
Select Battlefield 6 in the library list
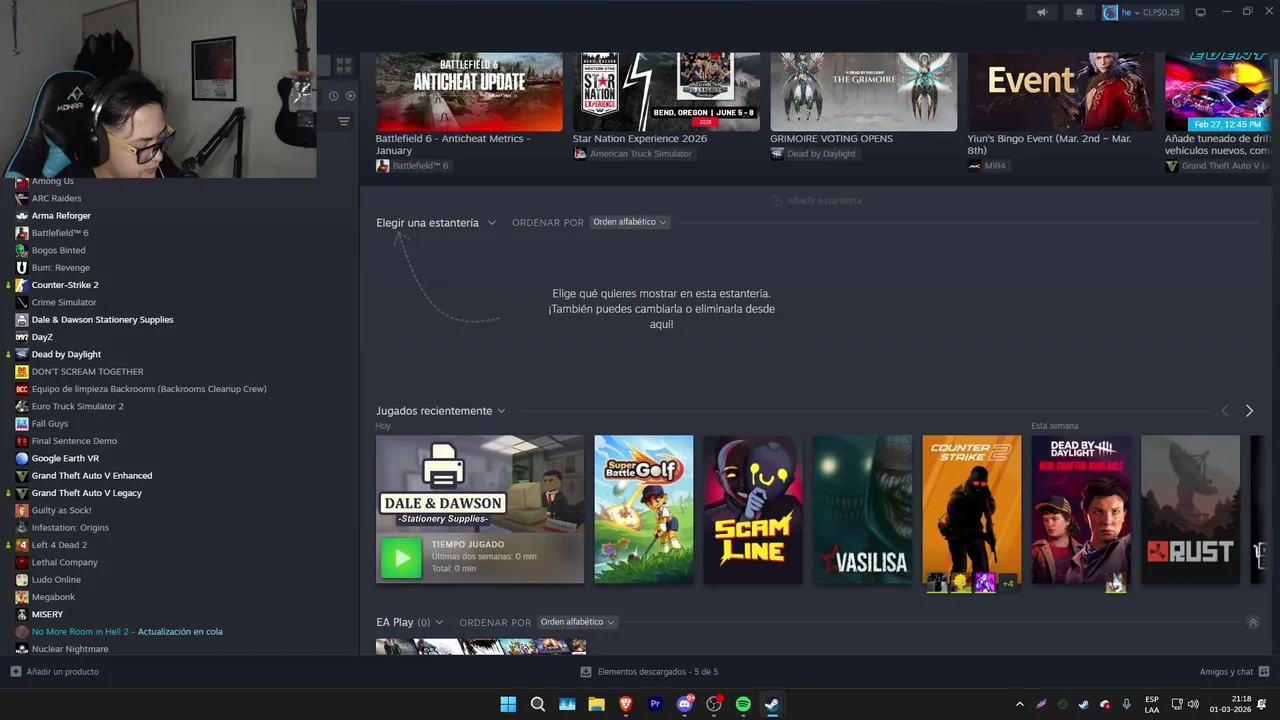60,233
